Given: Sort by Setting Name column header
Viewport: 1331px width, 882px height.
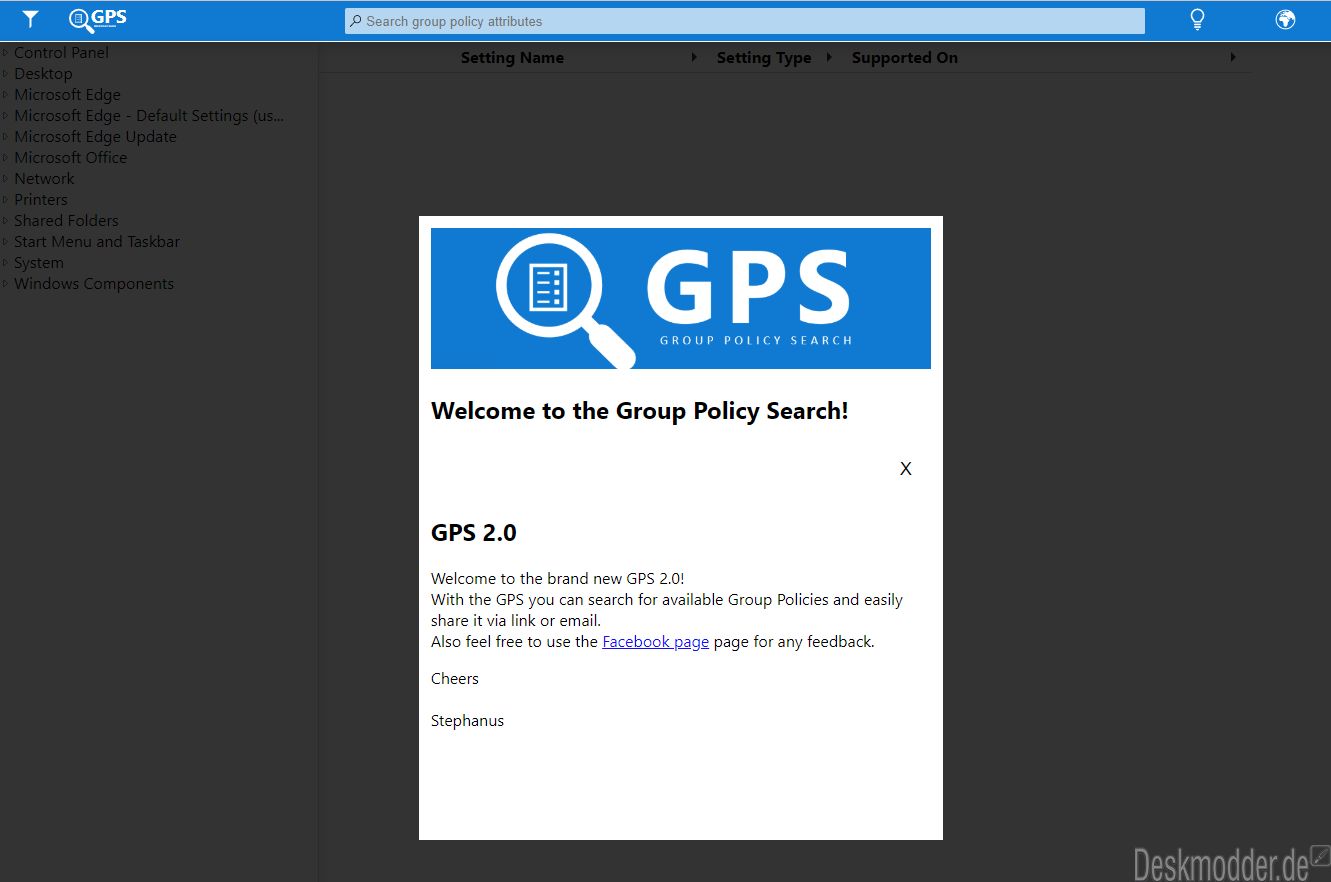Looking at the screenshot, I should [512, 58].
